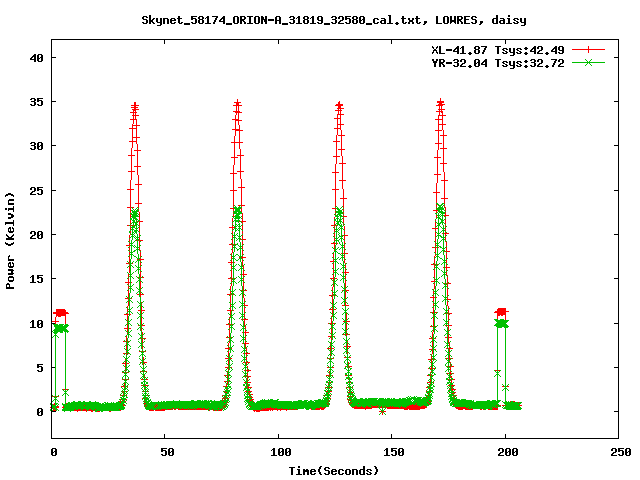Click the plot title Skynet_58174_ORION-A text
This screenshot has height=480, width=640.
point(333,20)
